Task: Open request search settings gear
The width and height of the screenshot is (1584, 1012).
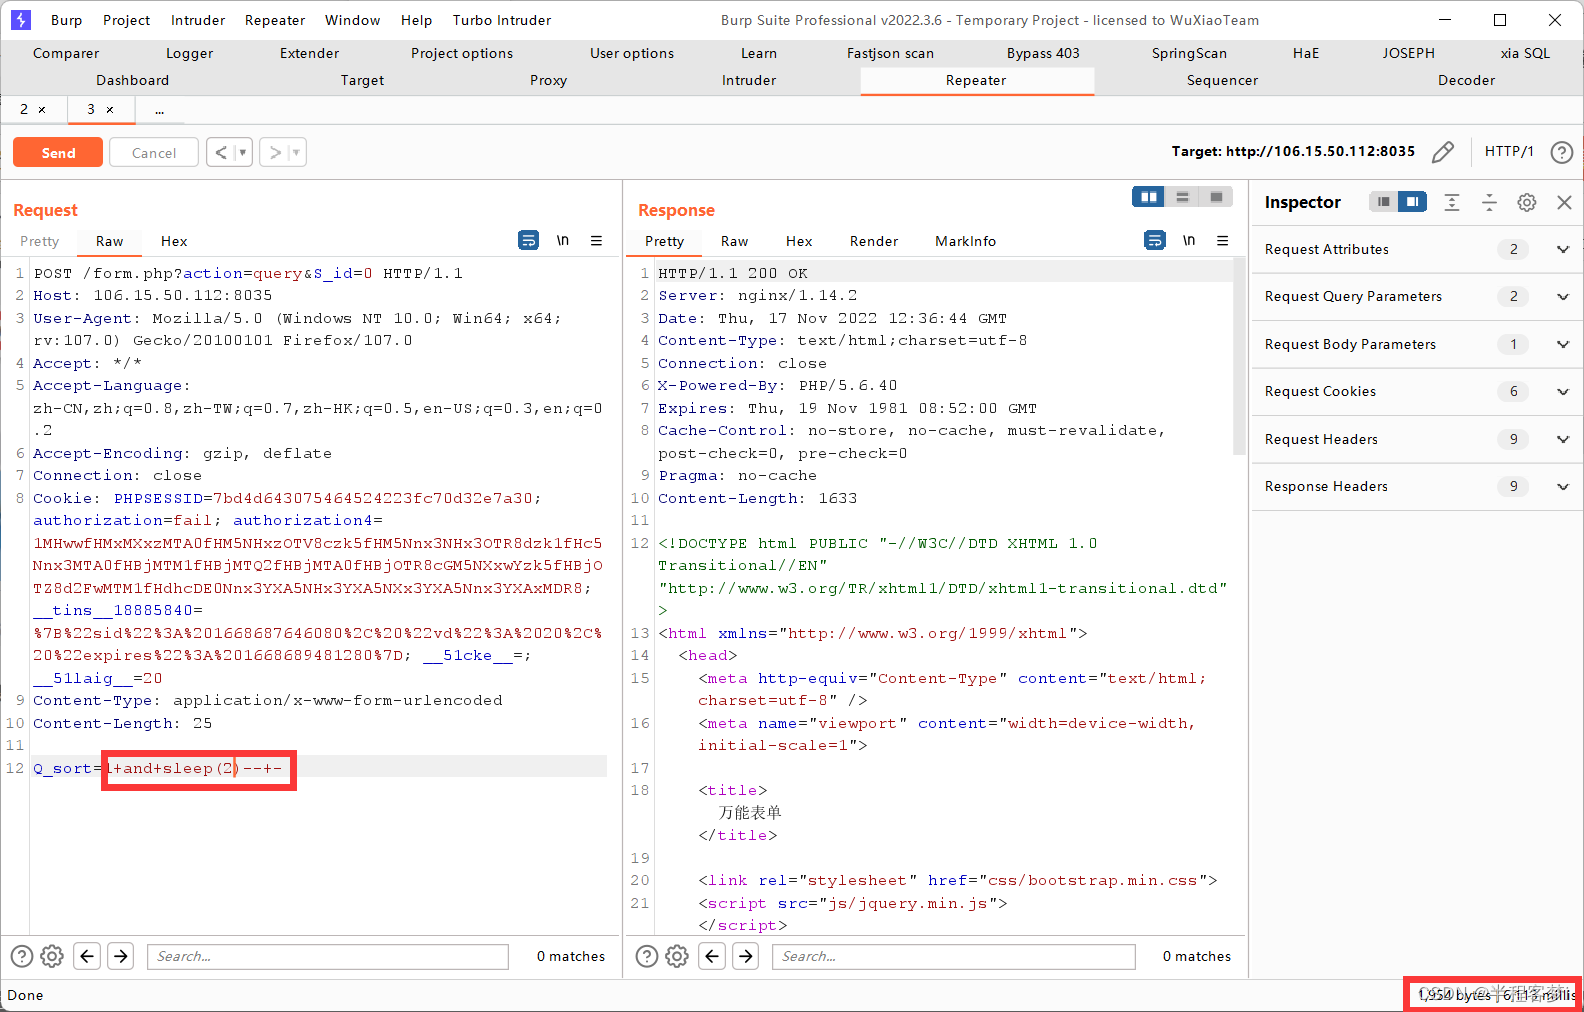Action: click(52, 956)
